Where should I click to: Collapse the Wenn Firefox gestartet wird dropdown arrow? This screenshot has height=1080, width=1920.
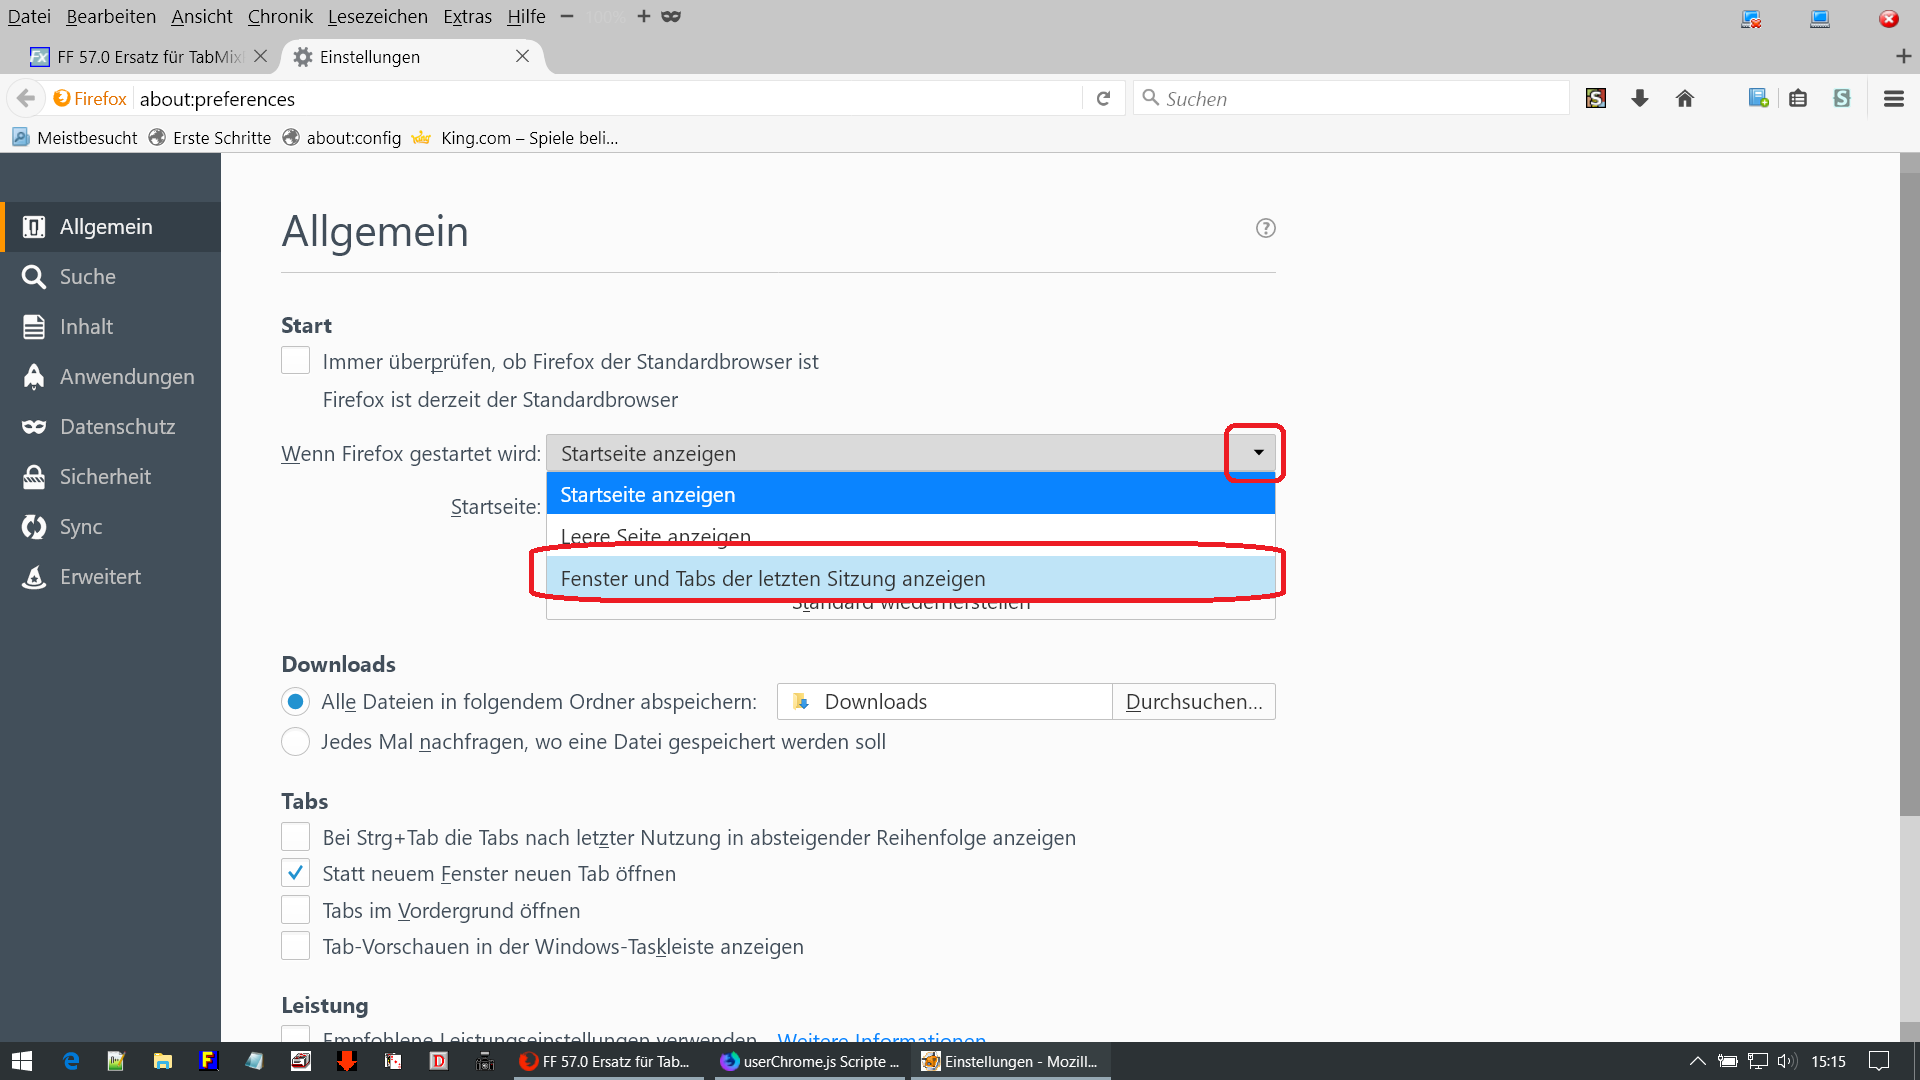(1257, 453)
